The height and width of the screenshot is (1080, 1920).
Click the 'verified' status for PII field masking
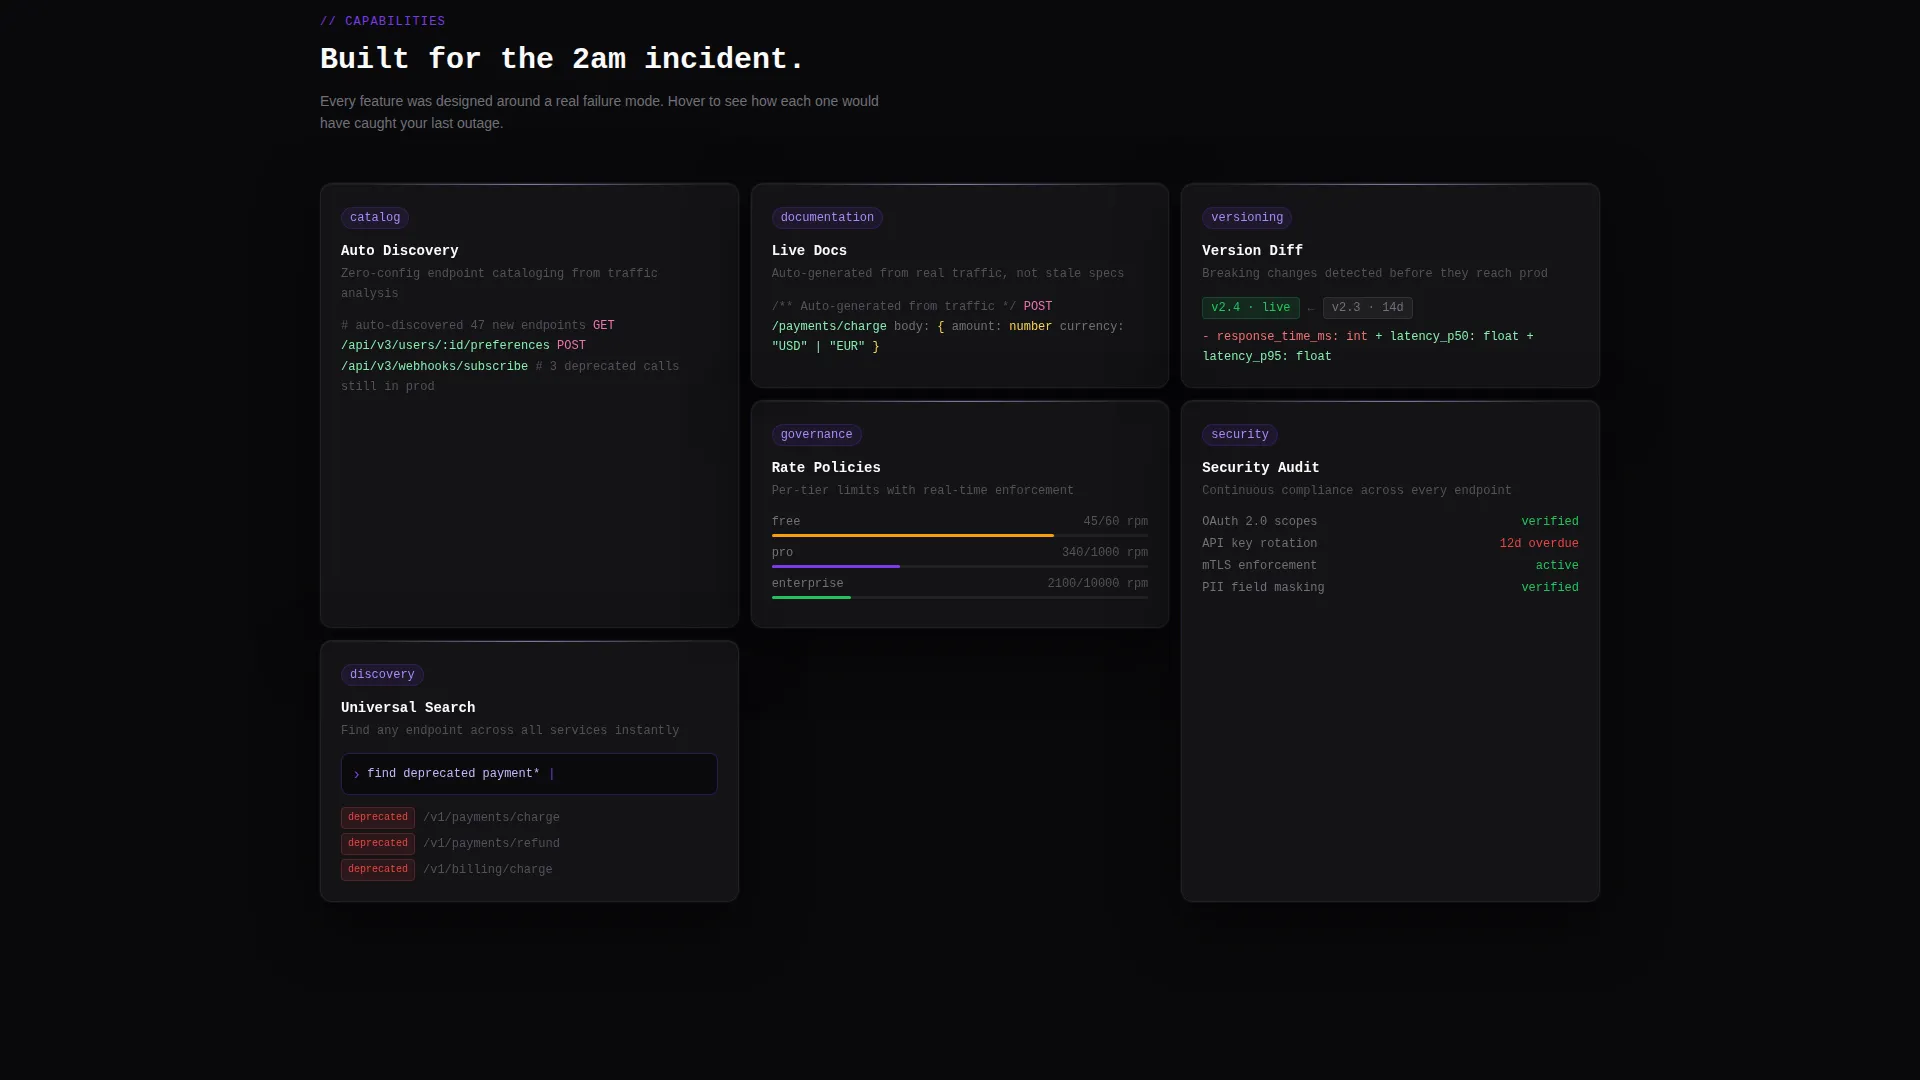[x=1549, y=588]
